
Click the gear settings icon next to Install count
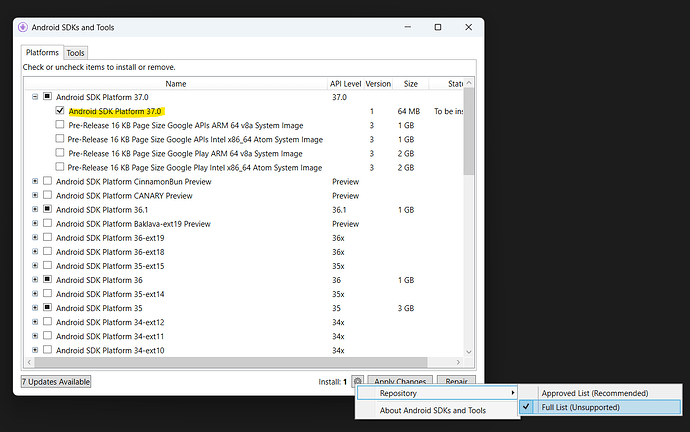click(358, 381)
